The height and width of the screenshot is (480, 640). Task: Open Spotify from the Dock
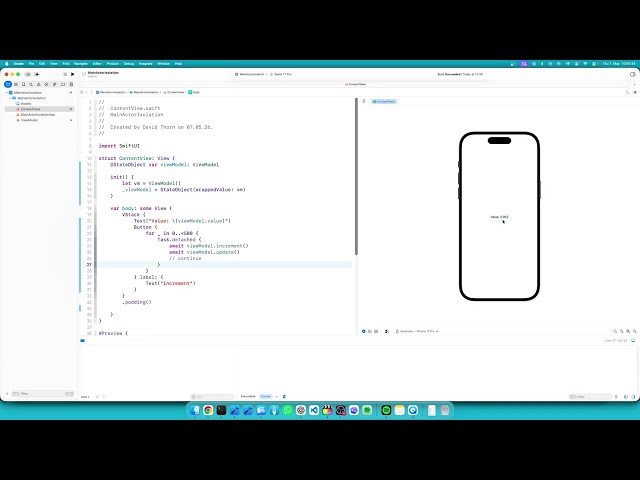pos(386,410)
